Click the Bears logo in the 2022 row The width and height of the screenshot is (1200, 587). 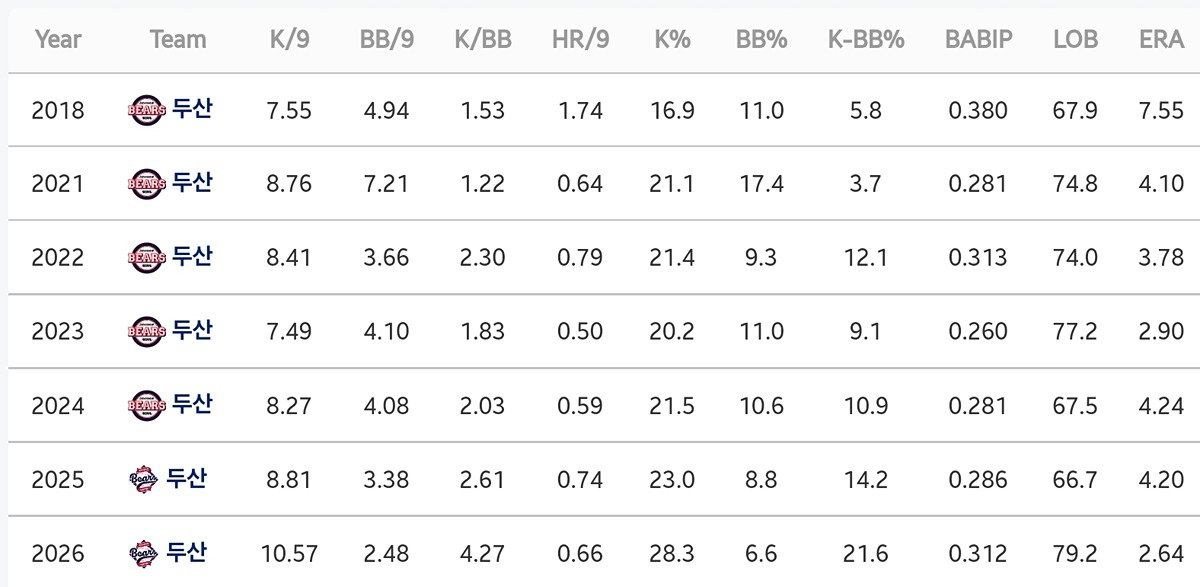click(x=147, y=258)
